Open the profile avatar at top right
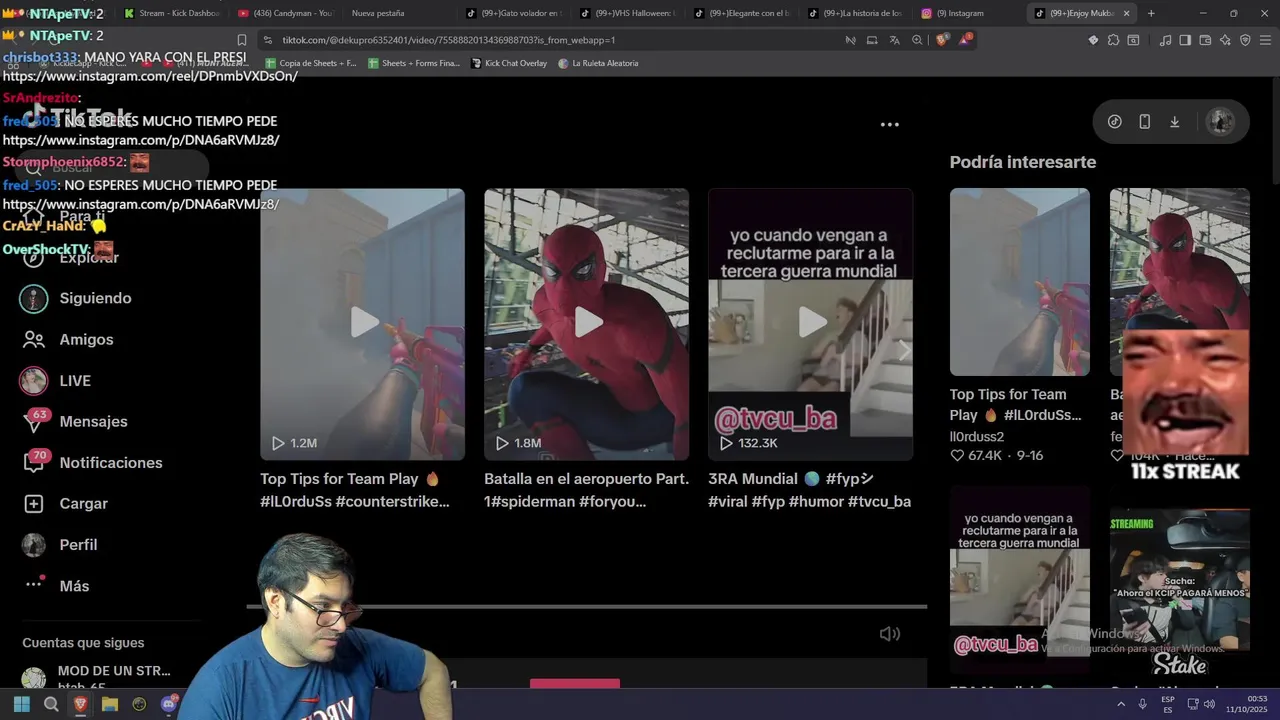 [x=1220, y=122]
